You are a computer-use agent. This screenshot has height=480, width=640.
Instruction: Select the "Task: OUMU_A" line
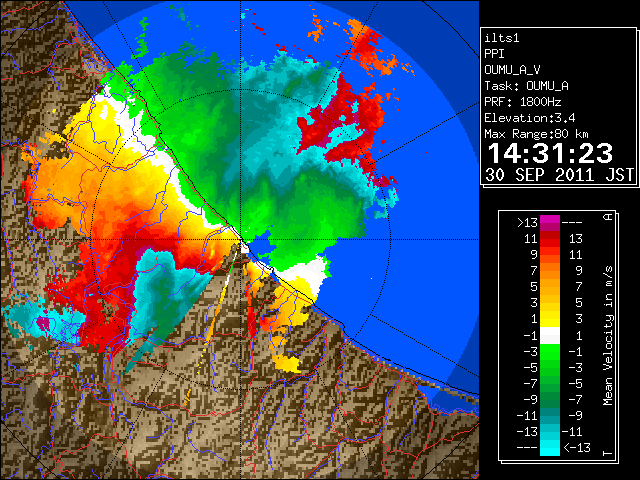pos(526,86)
